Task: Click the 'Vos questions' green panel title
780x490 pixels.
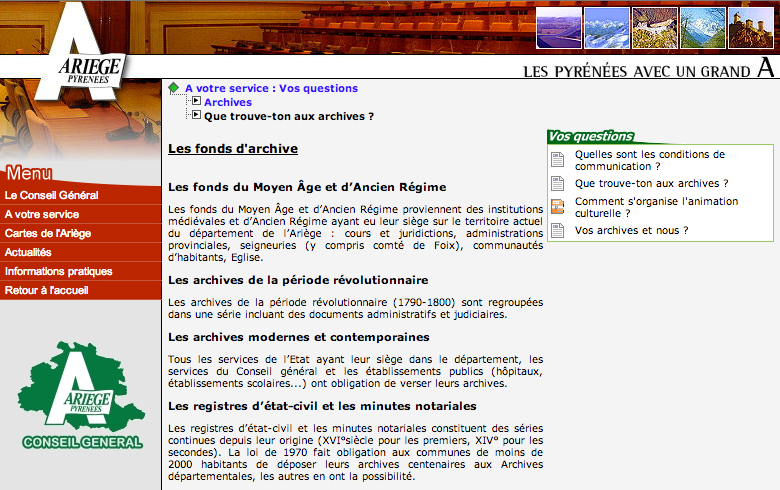Action: [x=590, y=136]
